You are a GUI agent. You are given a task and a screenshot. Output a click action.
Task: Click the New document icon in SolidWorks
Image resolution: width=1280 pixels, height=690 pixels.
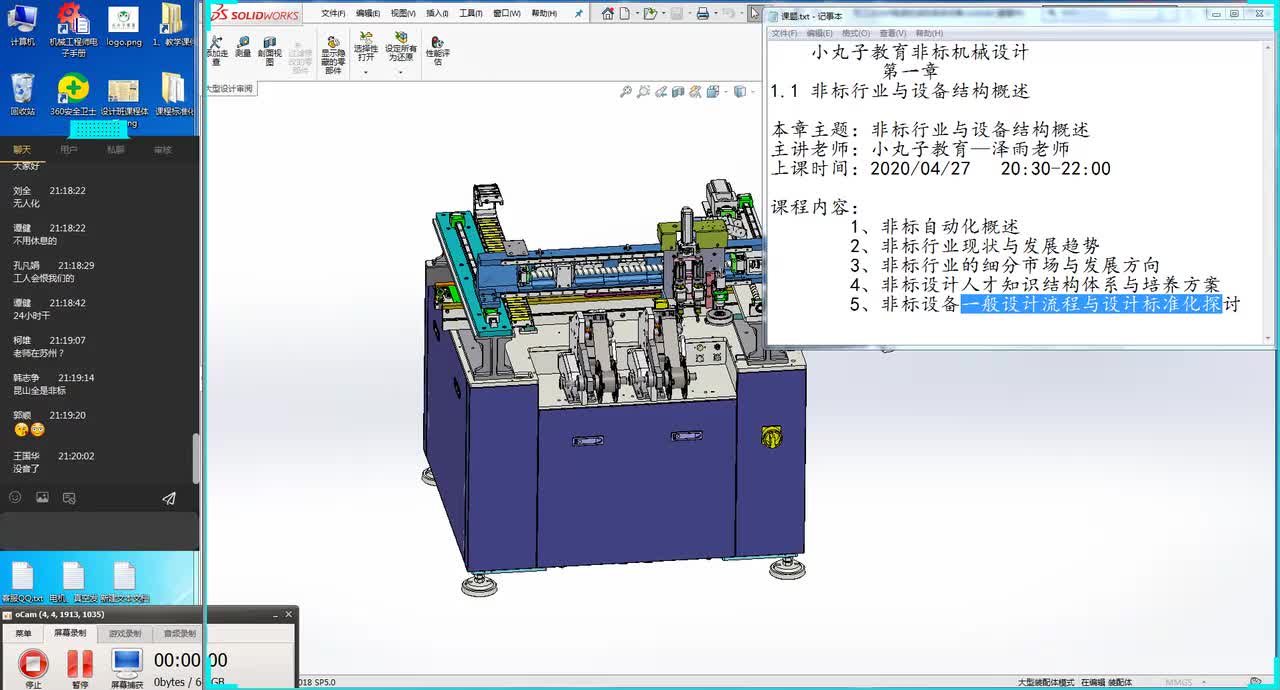pyautogui.click(x=625, y=13)
